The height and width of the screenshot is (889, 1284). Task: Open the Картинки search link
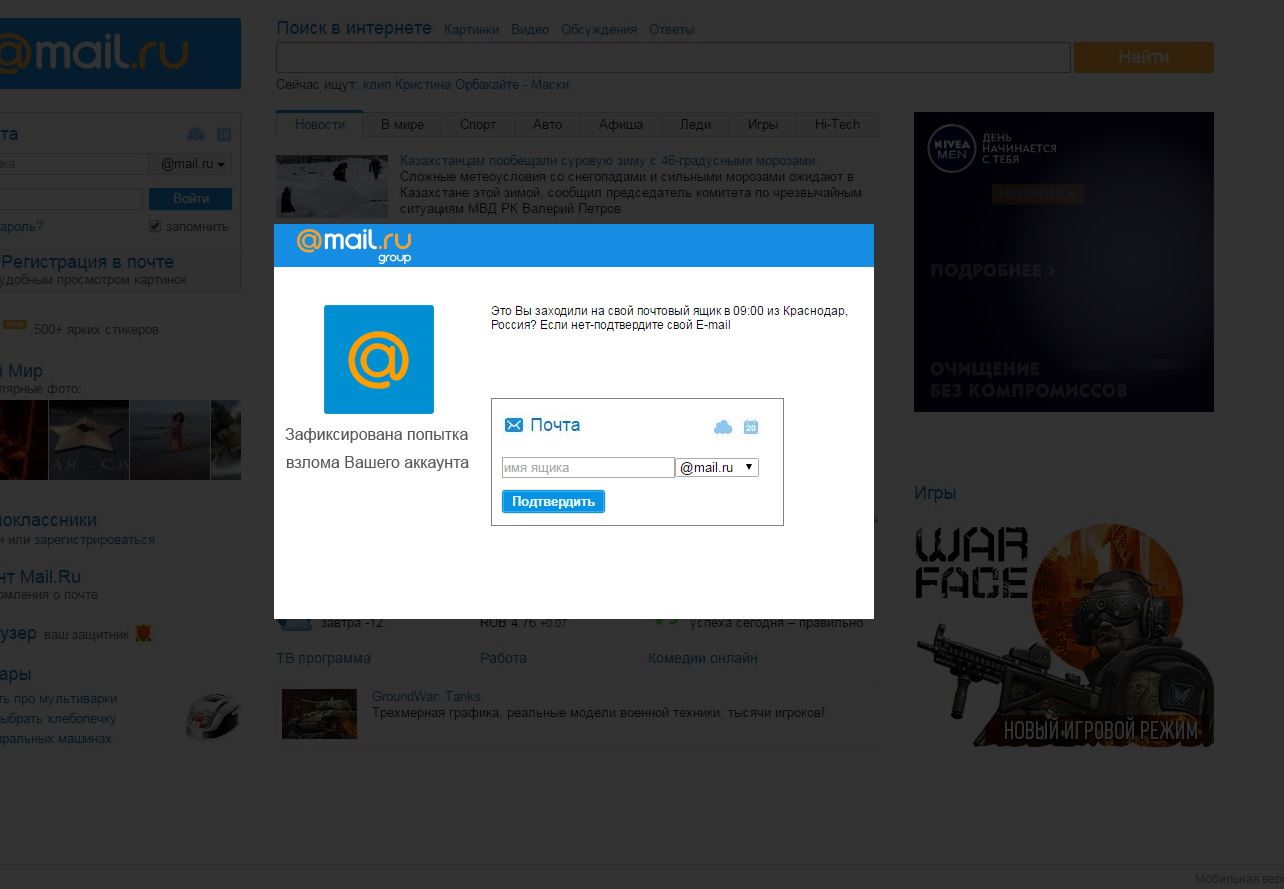pyautogui.click(x=471, y=29)
